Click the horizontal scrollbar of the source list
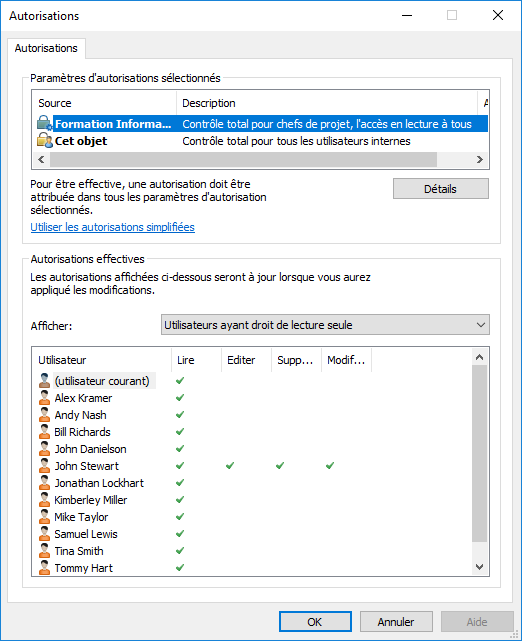This screenshot has width=522, height=641. click(x=243, y=159)
